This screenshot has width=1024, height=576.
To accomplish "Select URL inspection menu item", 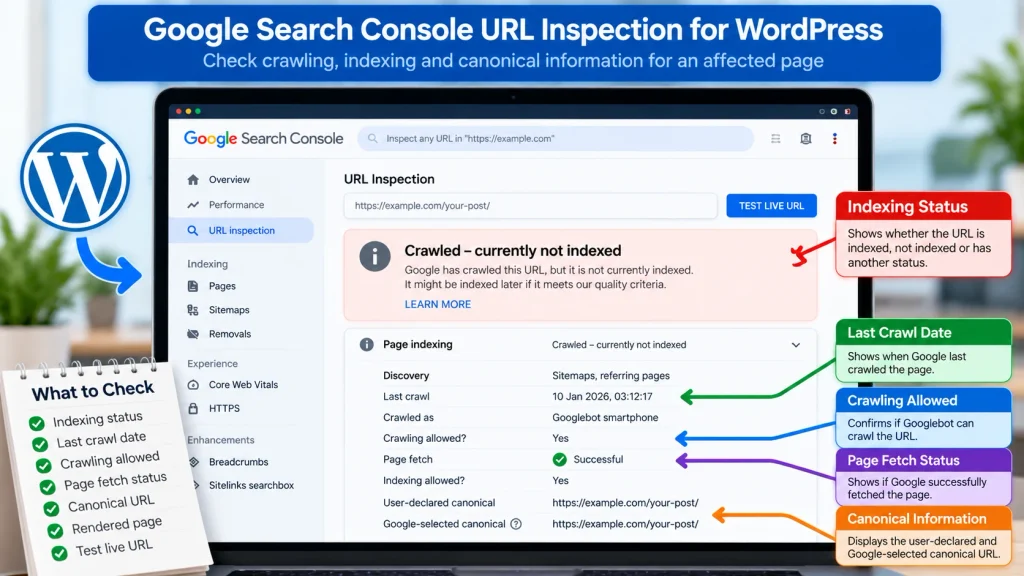I will click(242, 231).
